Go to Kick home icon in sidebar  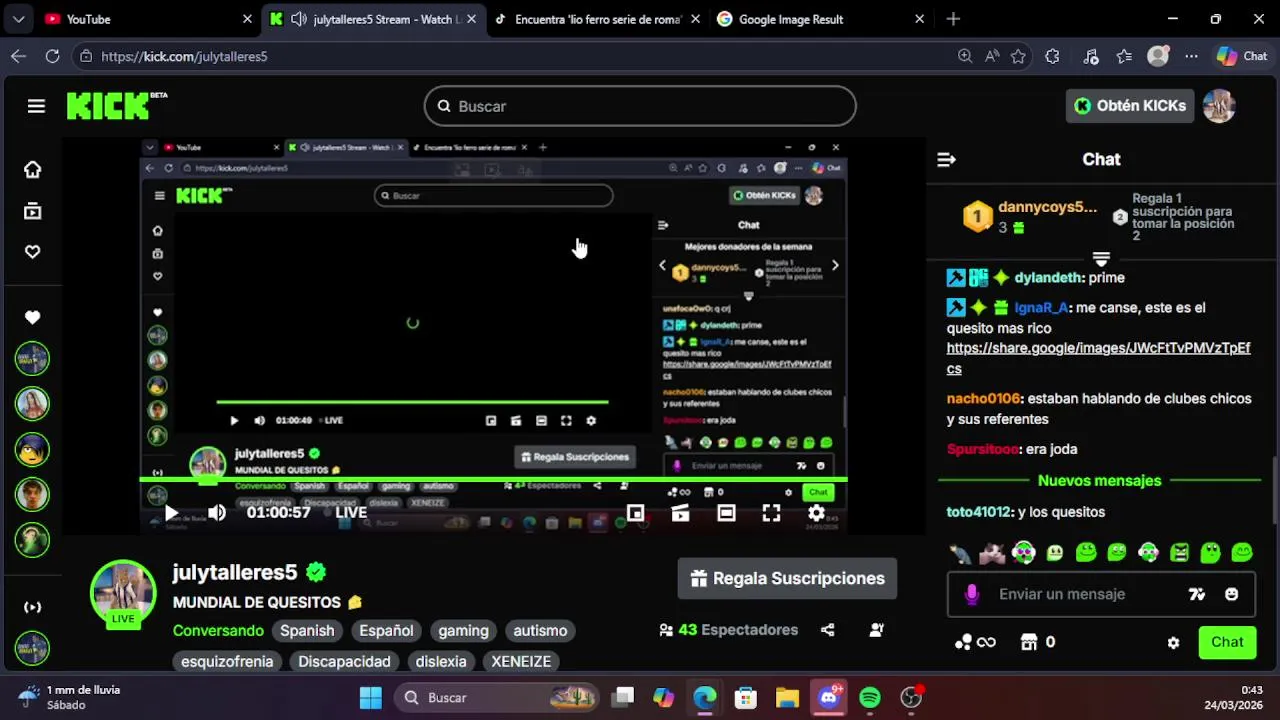(x=33, y=170)
